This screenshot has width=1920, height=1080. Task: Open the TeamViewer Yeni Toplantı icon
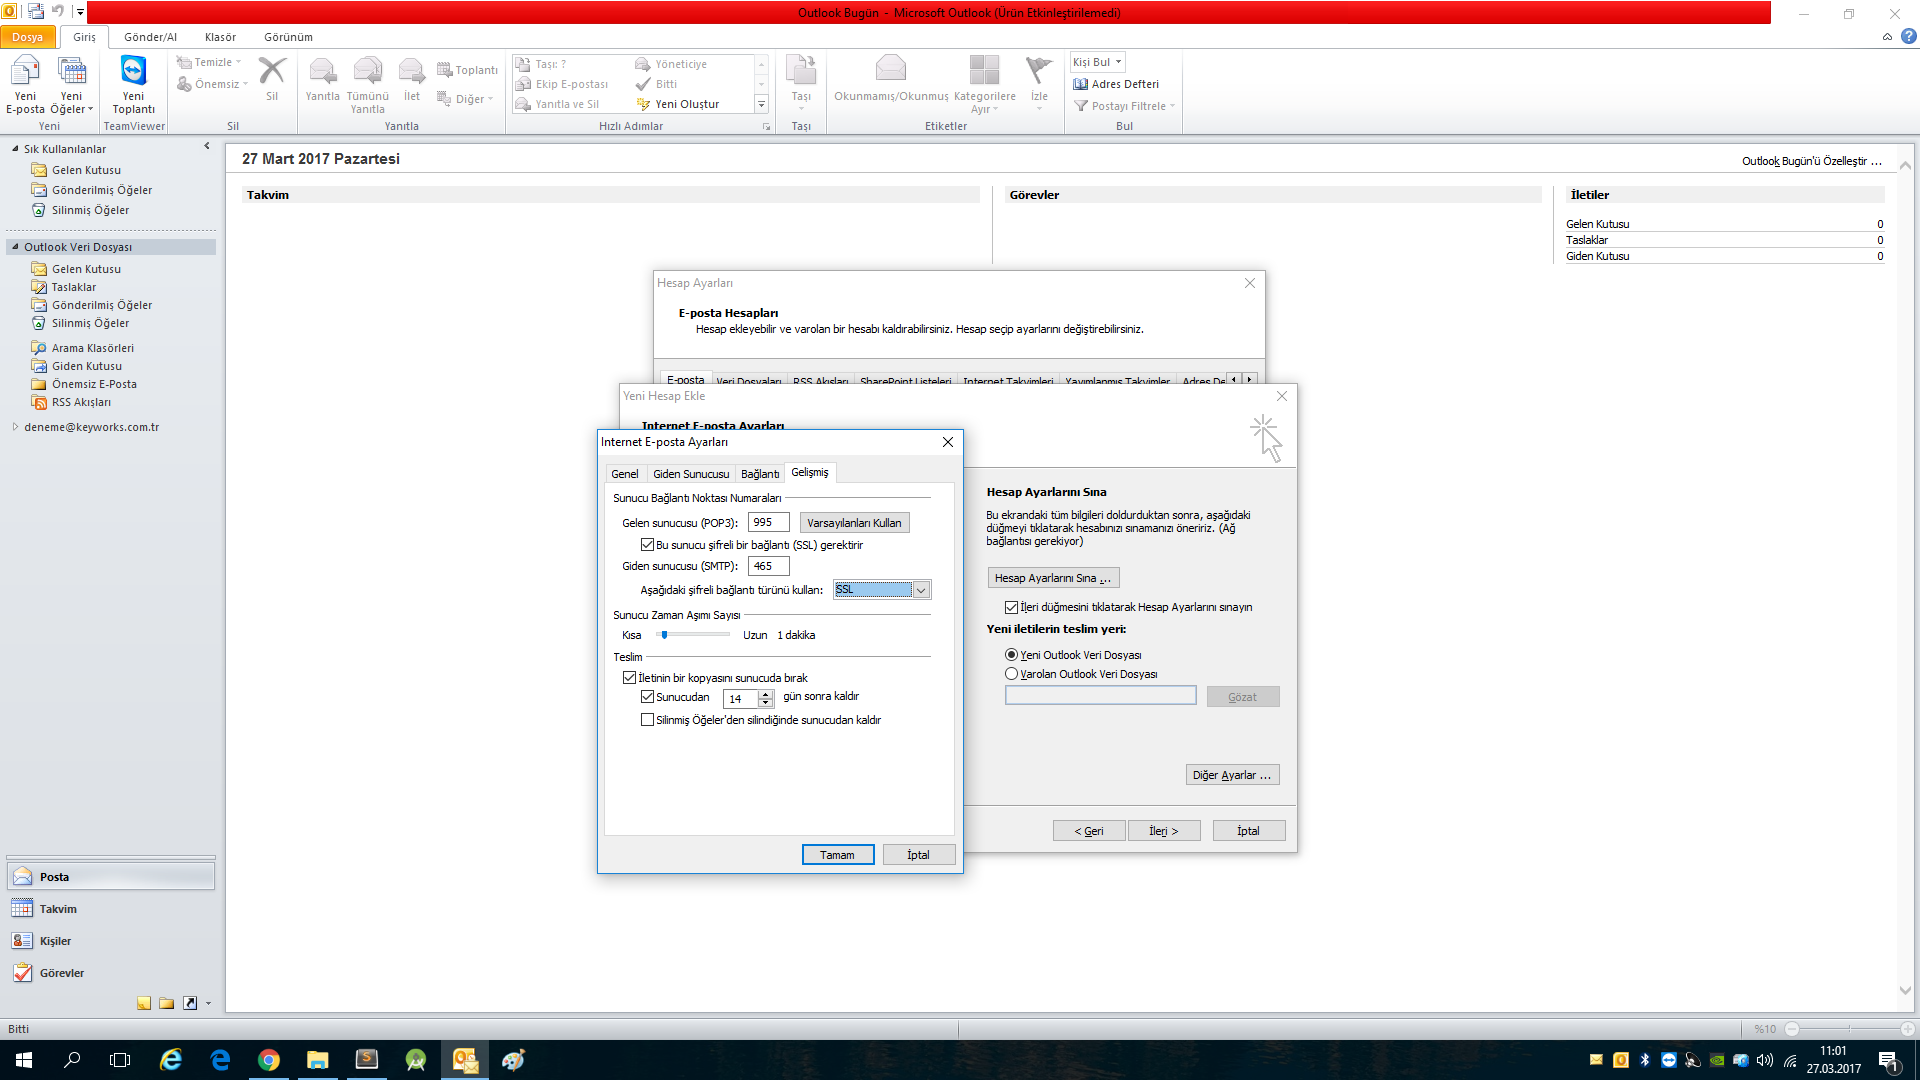click(134, 85)
